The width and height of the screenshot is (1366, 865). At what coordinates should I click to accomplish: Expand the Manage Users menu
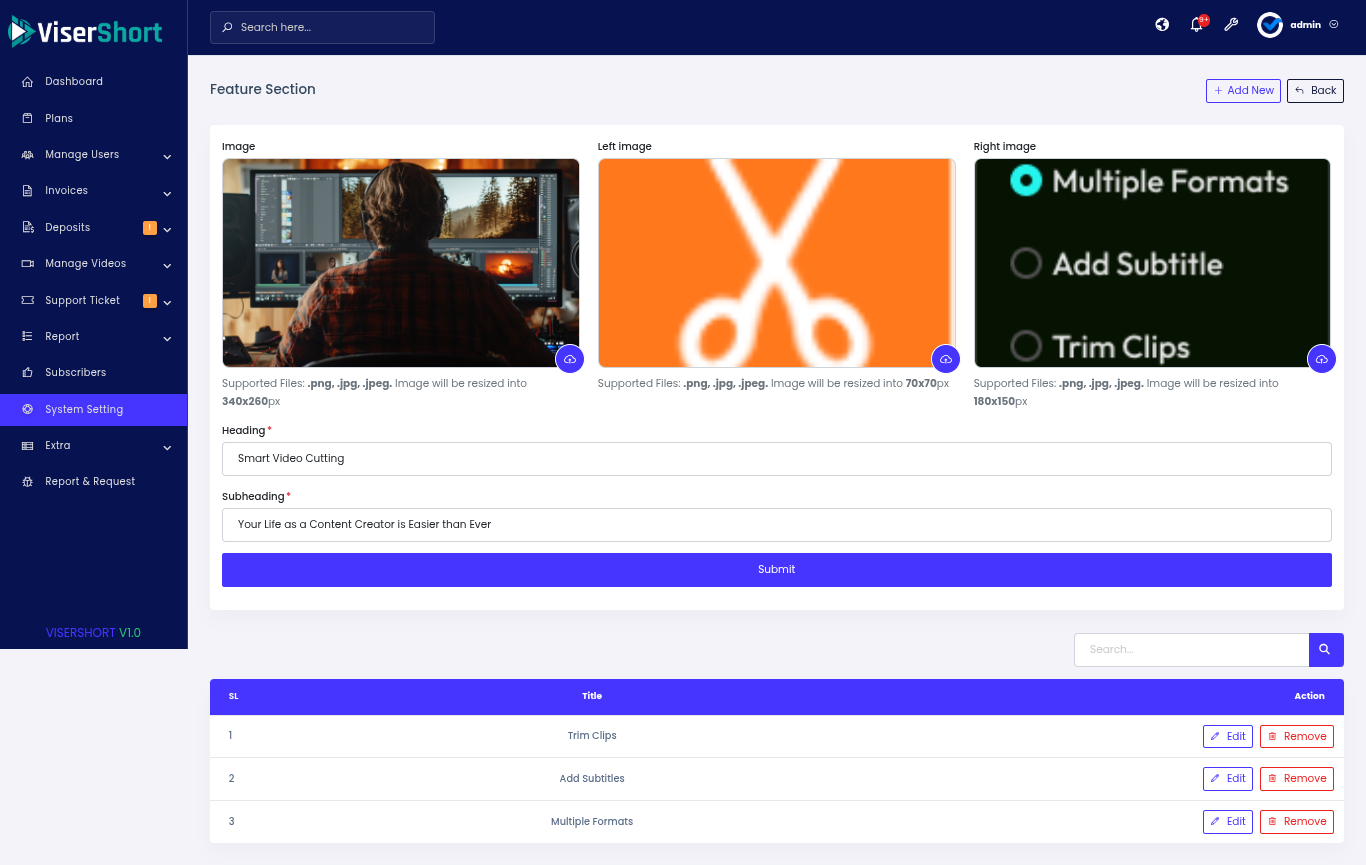click(96, 155)
